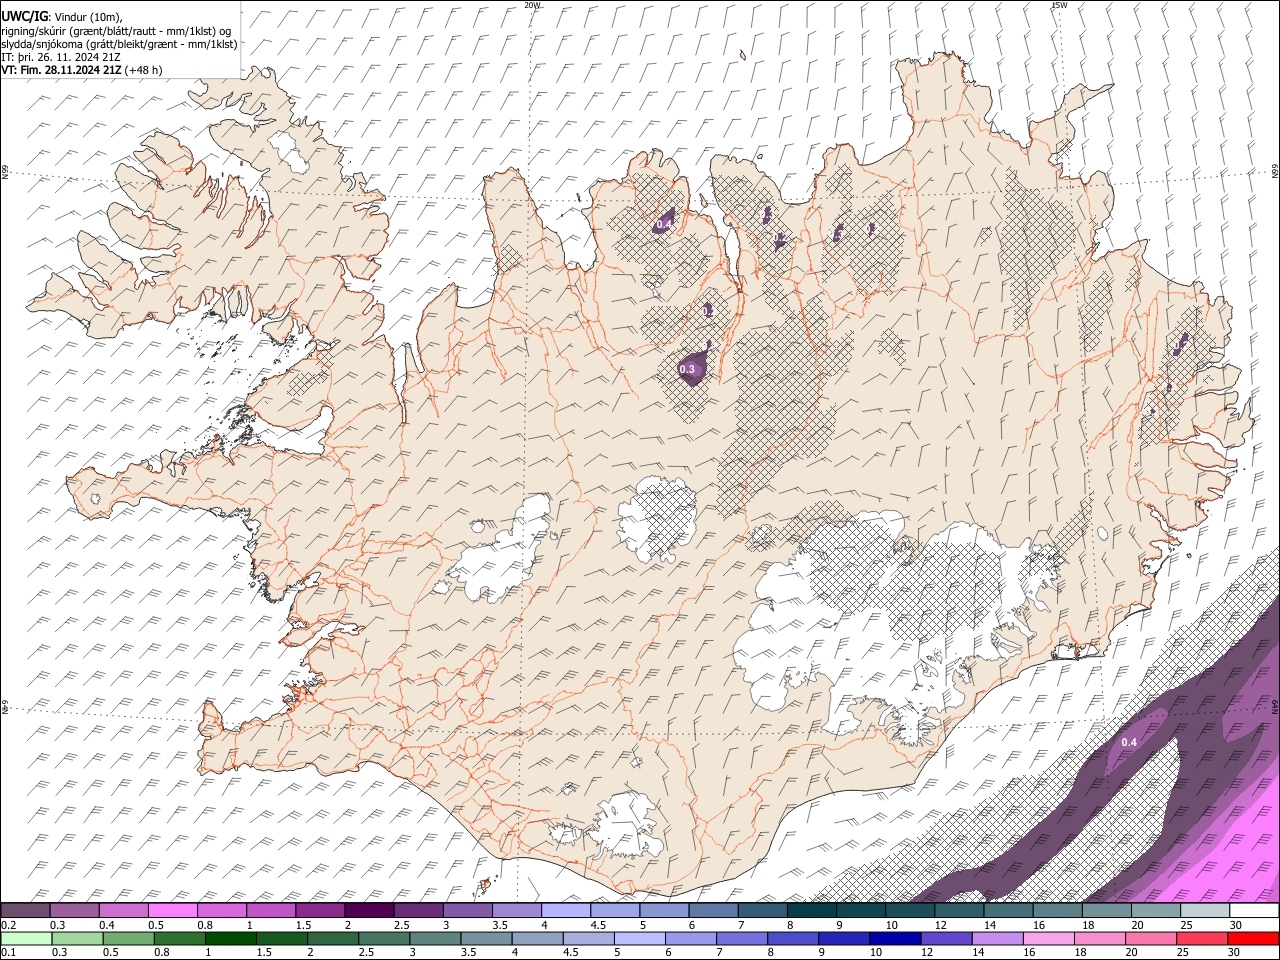Select the white 30 swatch in upper legend row
Viewport: 1280px width, 960px height.
(x=1254, y=911)
